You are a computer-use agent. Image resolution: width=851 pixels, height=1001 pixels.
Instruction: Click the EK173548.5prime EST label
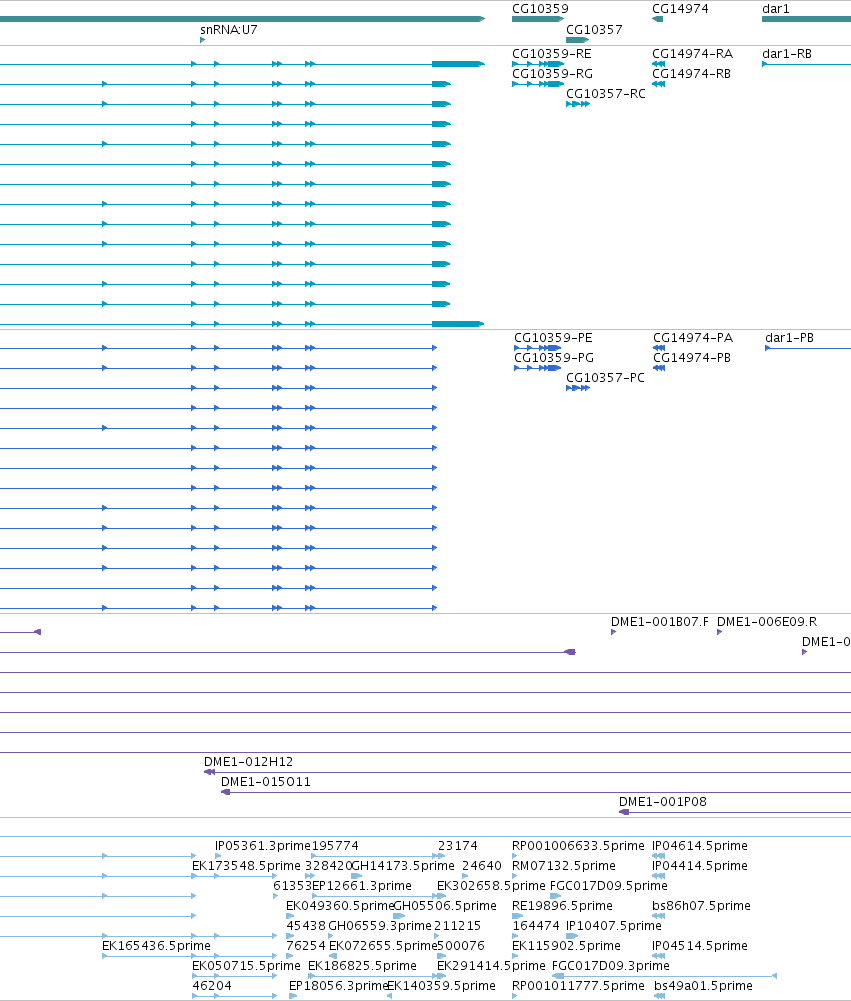point(246,866)
